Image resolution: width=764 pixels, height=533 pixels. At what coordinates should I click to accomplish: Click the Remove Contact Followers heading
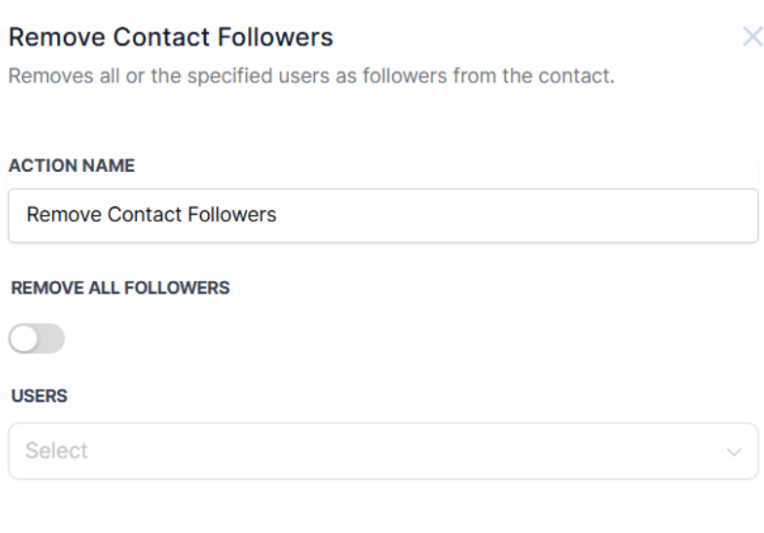[171, 38]
